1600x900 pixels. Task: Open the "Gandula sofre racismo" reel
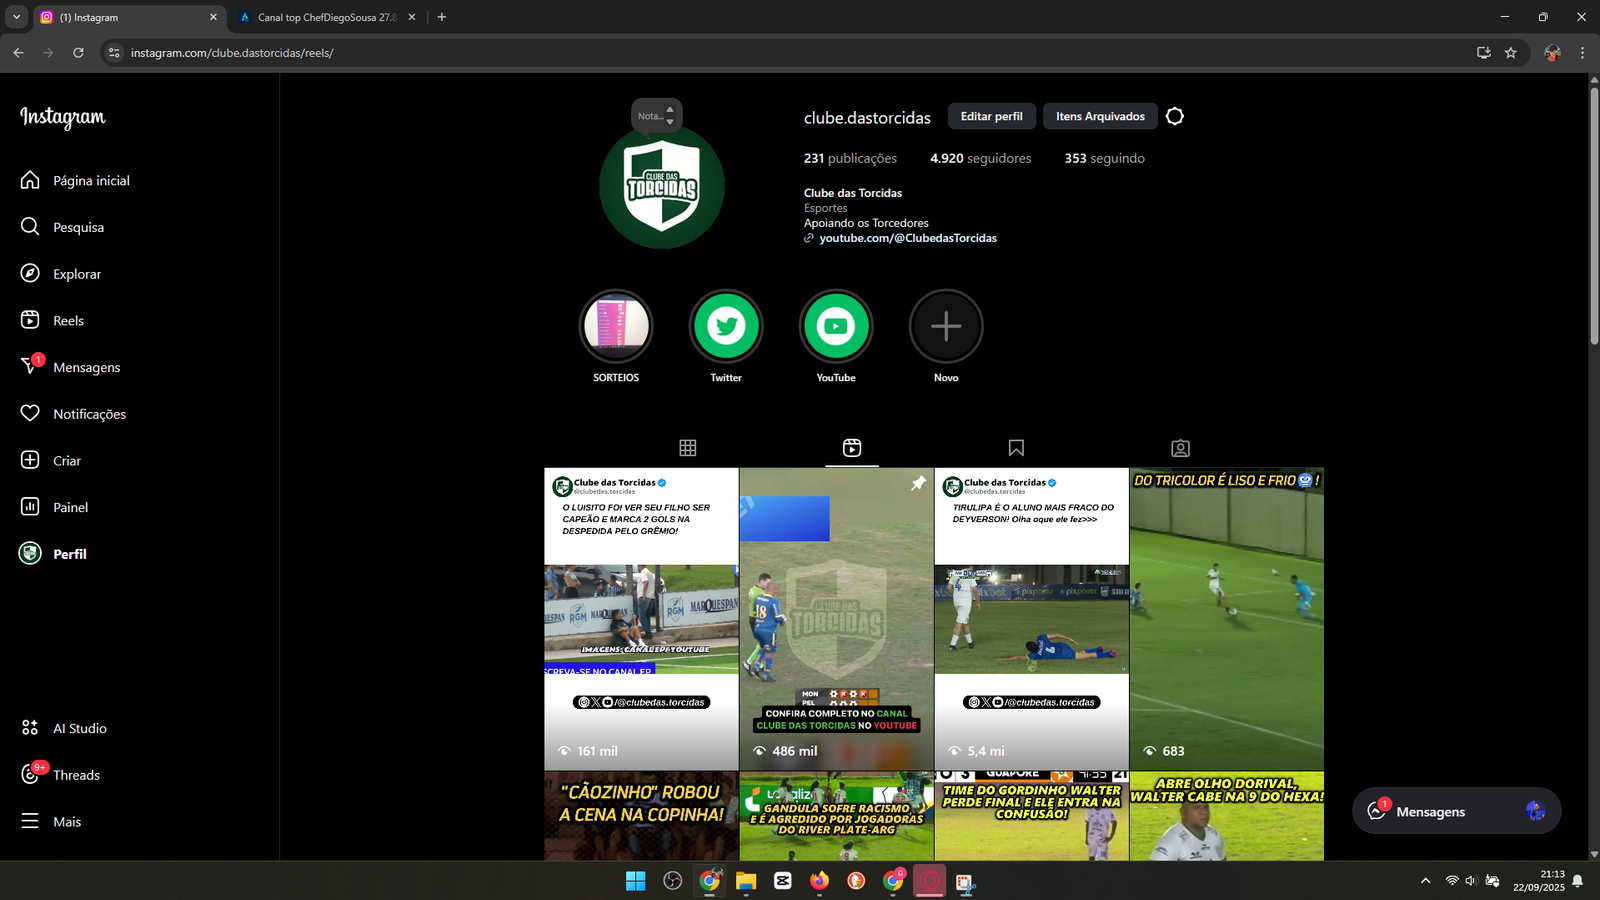(836, 816)
